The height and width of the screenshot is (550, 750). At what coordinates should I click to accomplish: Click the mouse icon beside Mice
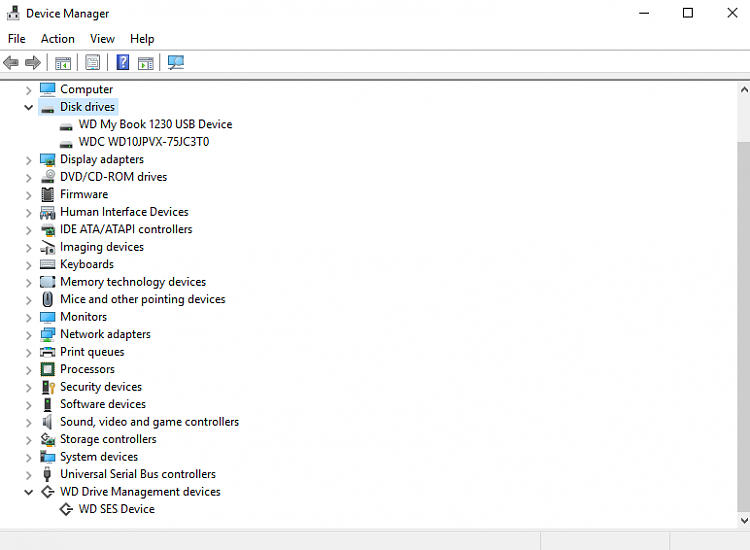[x=47, y=299]
